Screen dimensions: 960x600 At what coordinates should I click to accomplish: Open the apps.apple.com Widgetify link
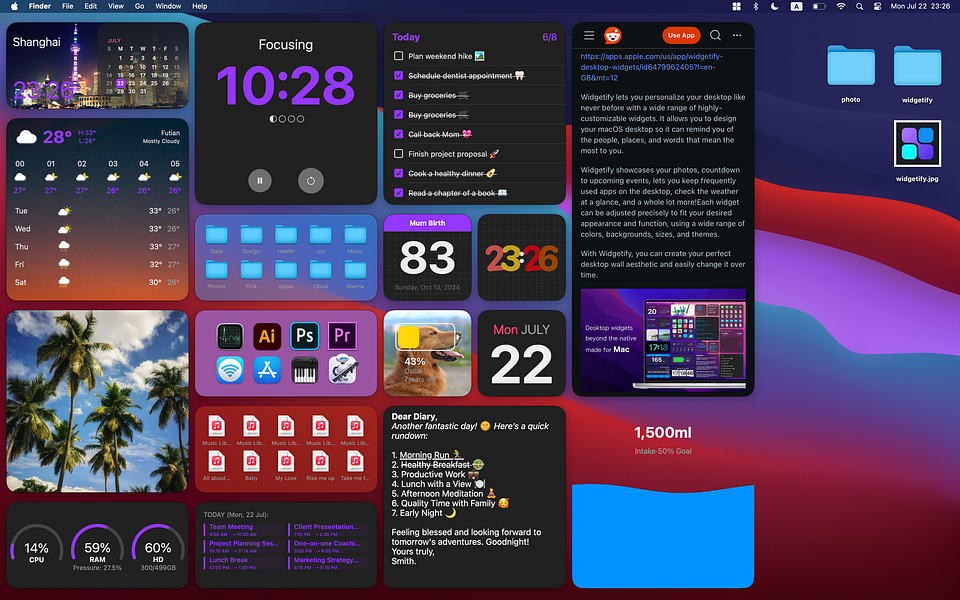click(651, 67)
